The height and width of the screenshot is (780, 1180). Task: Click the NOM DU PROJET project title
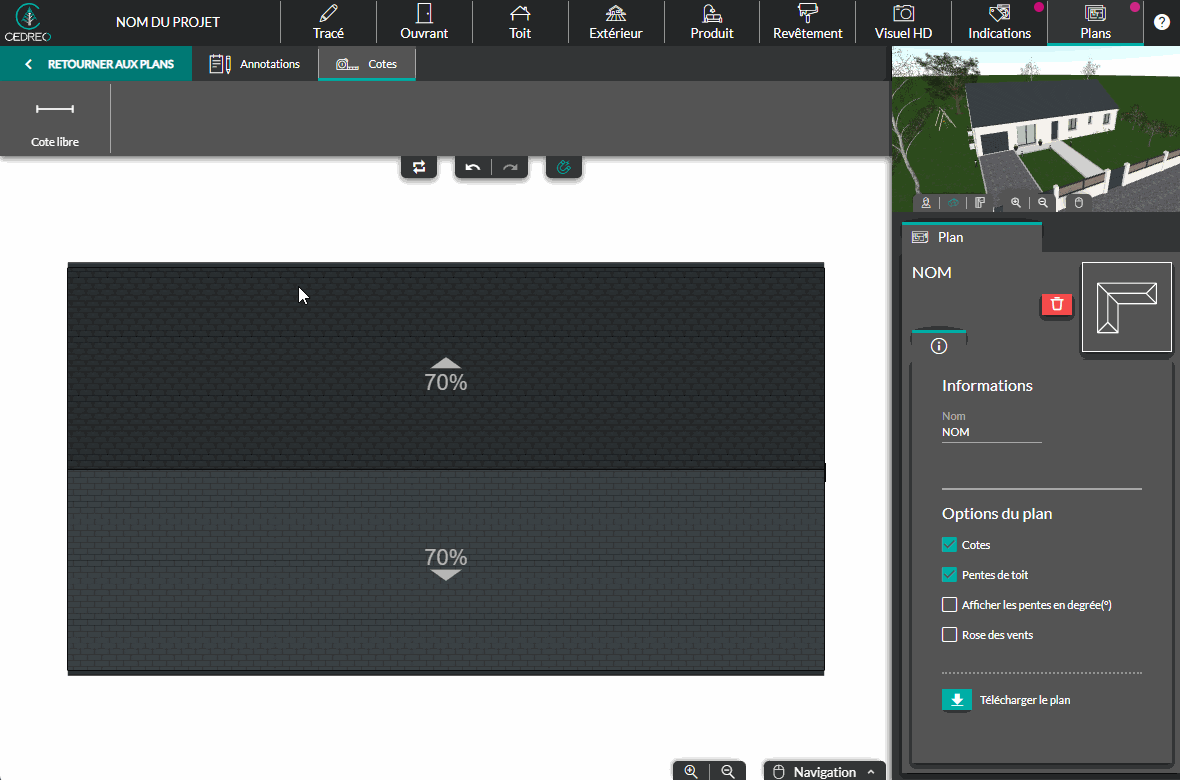168,22
